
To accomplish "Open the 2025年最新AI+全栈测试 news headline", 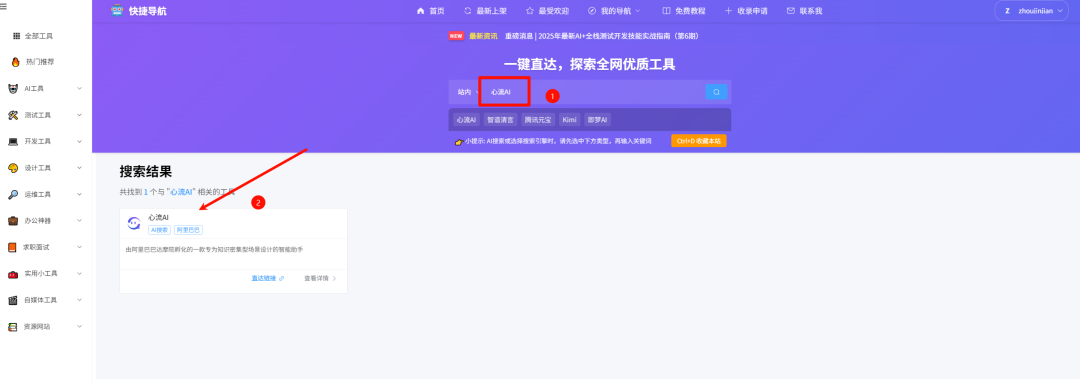I will click(x=602, y=36).
